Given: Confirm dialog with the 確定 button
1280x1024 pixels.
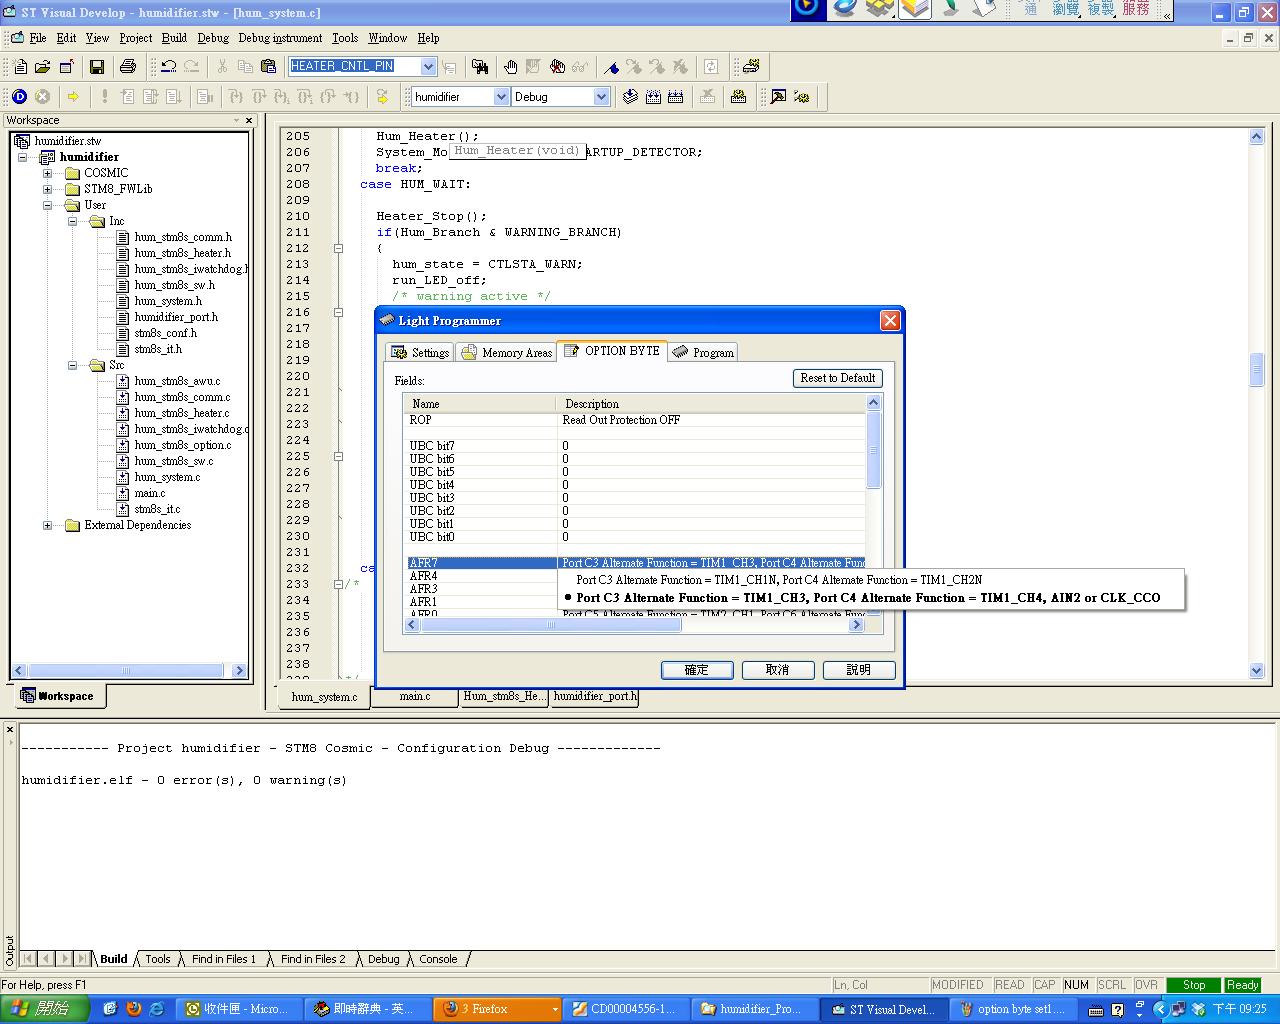Looking at the screenshot, I should [697, 670].
